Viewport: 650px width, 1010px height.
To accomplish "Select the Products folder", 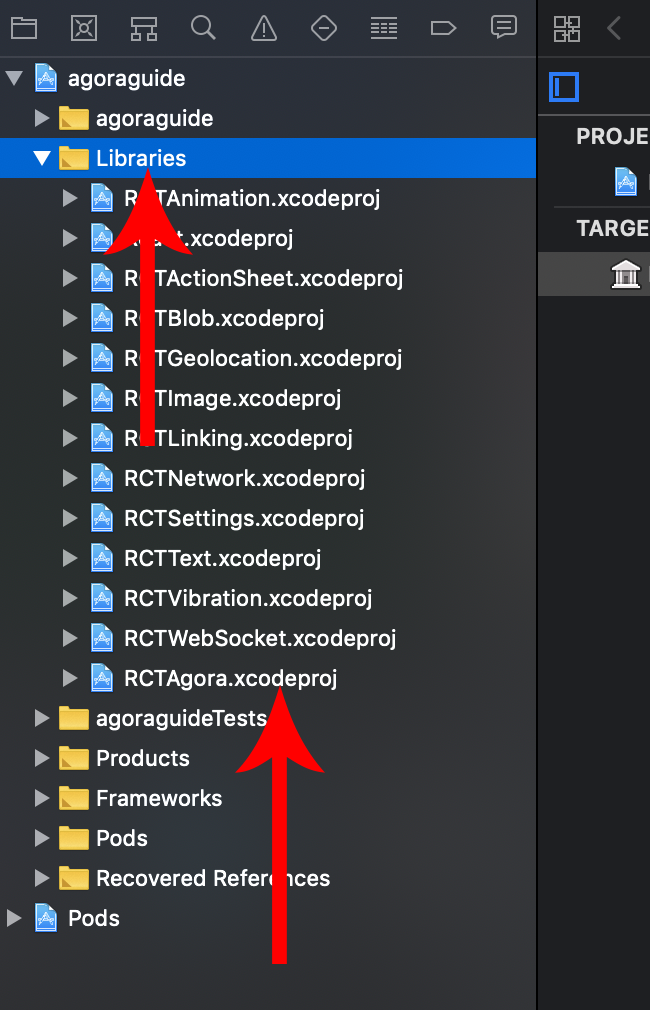I will pos(143,758).
